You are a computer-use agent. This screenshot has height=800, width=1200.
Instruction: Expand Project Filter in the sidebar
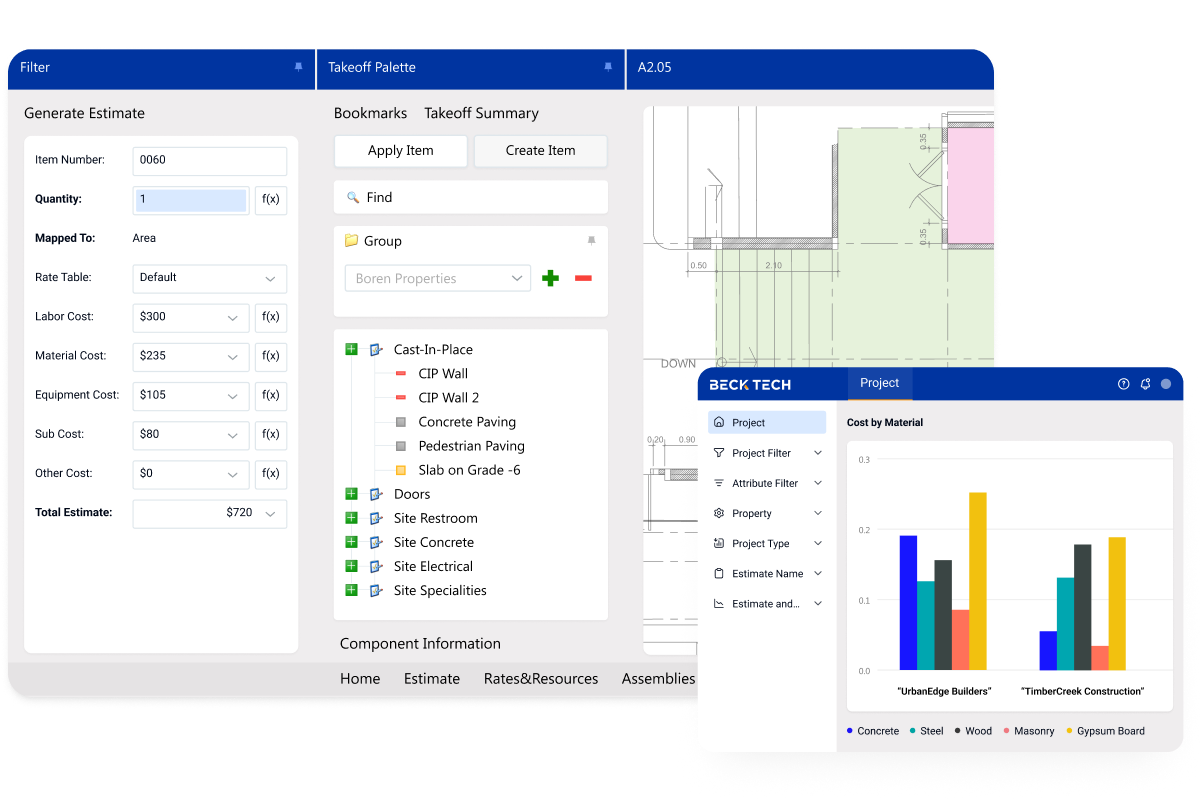818,453
